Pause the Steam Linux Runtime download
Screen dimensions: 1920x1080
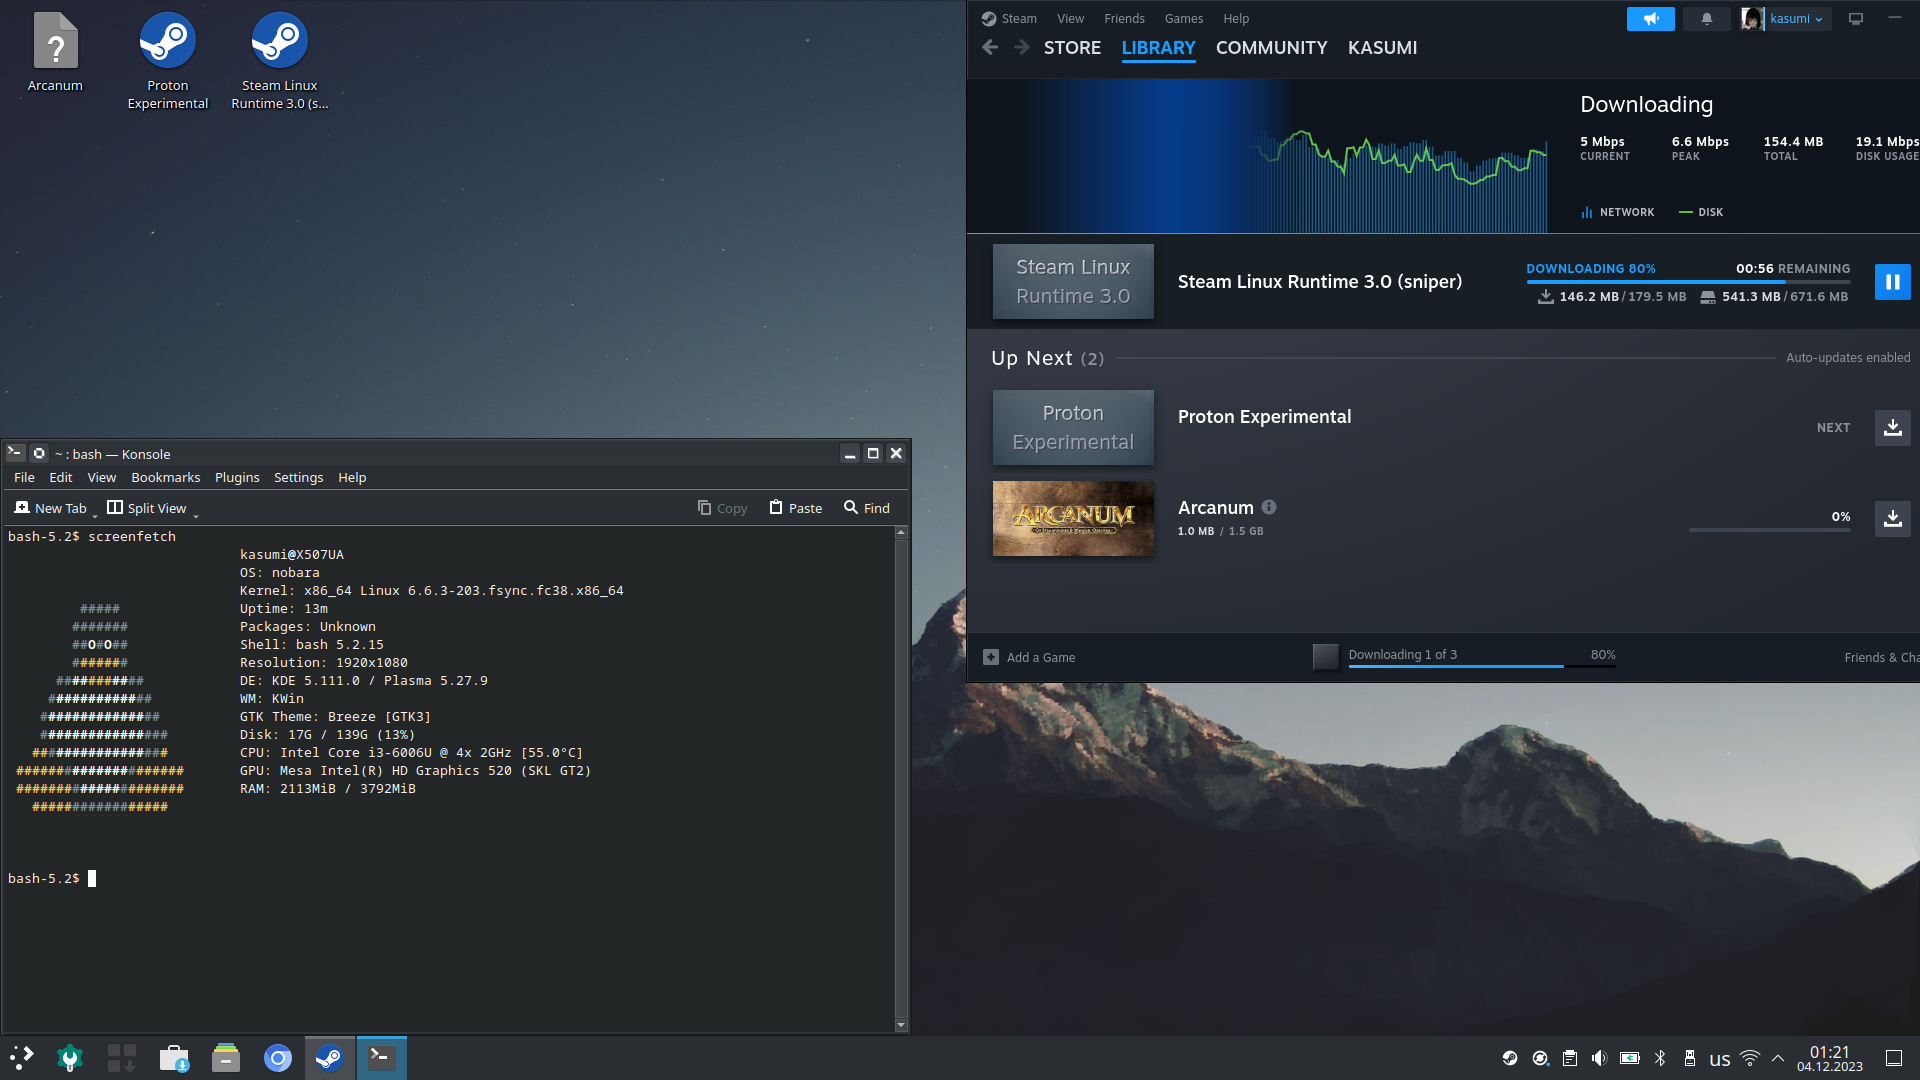tap(1892, 282)
